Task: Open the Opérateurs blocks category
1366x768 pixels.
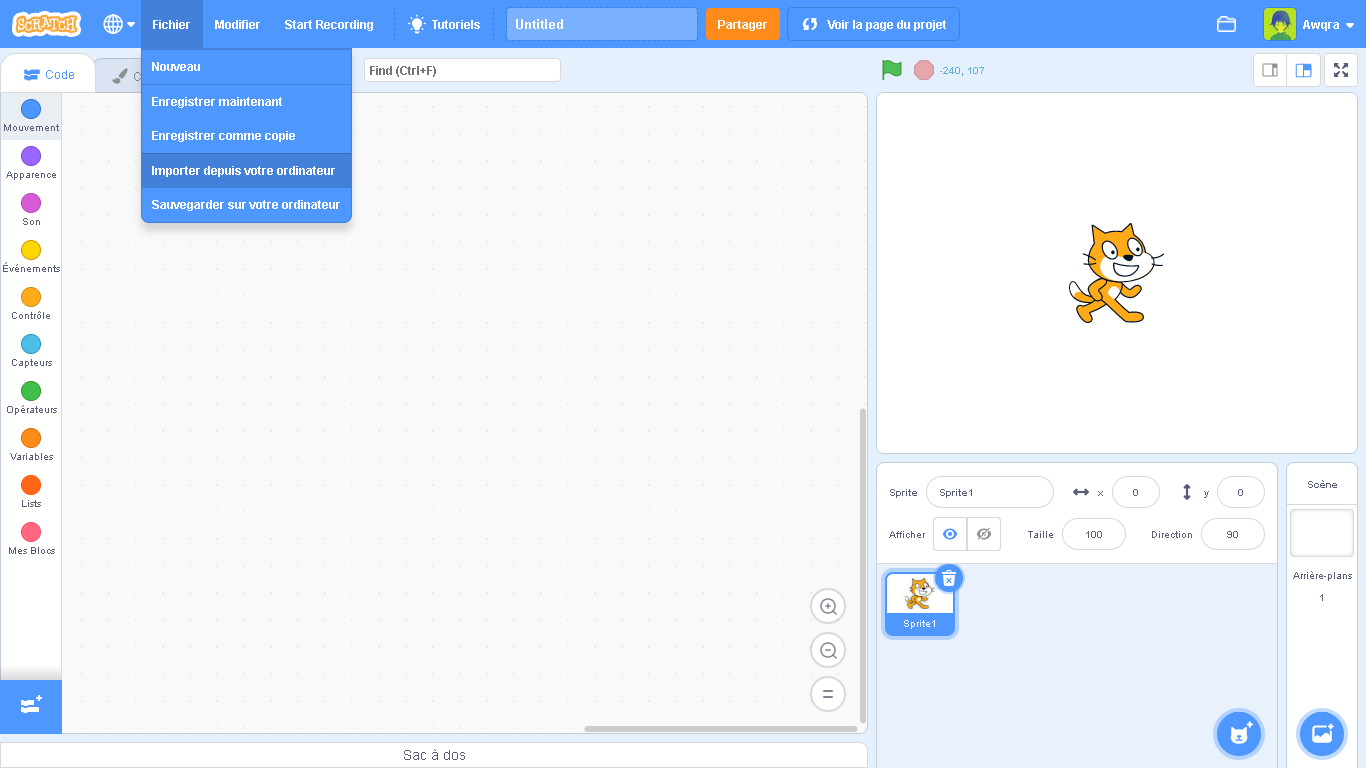Action: point(31,398)
